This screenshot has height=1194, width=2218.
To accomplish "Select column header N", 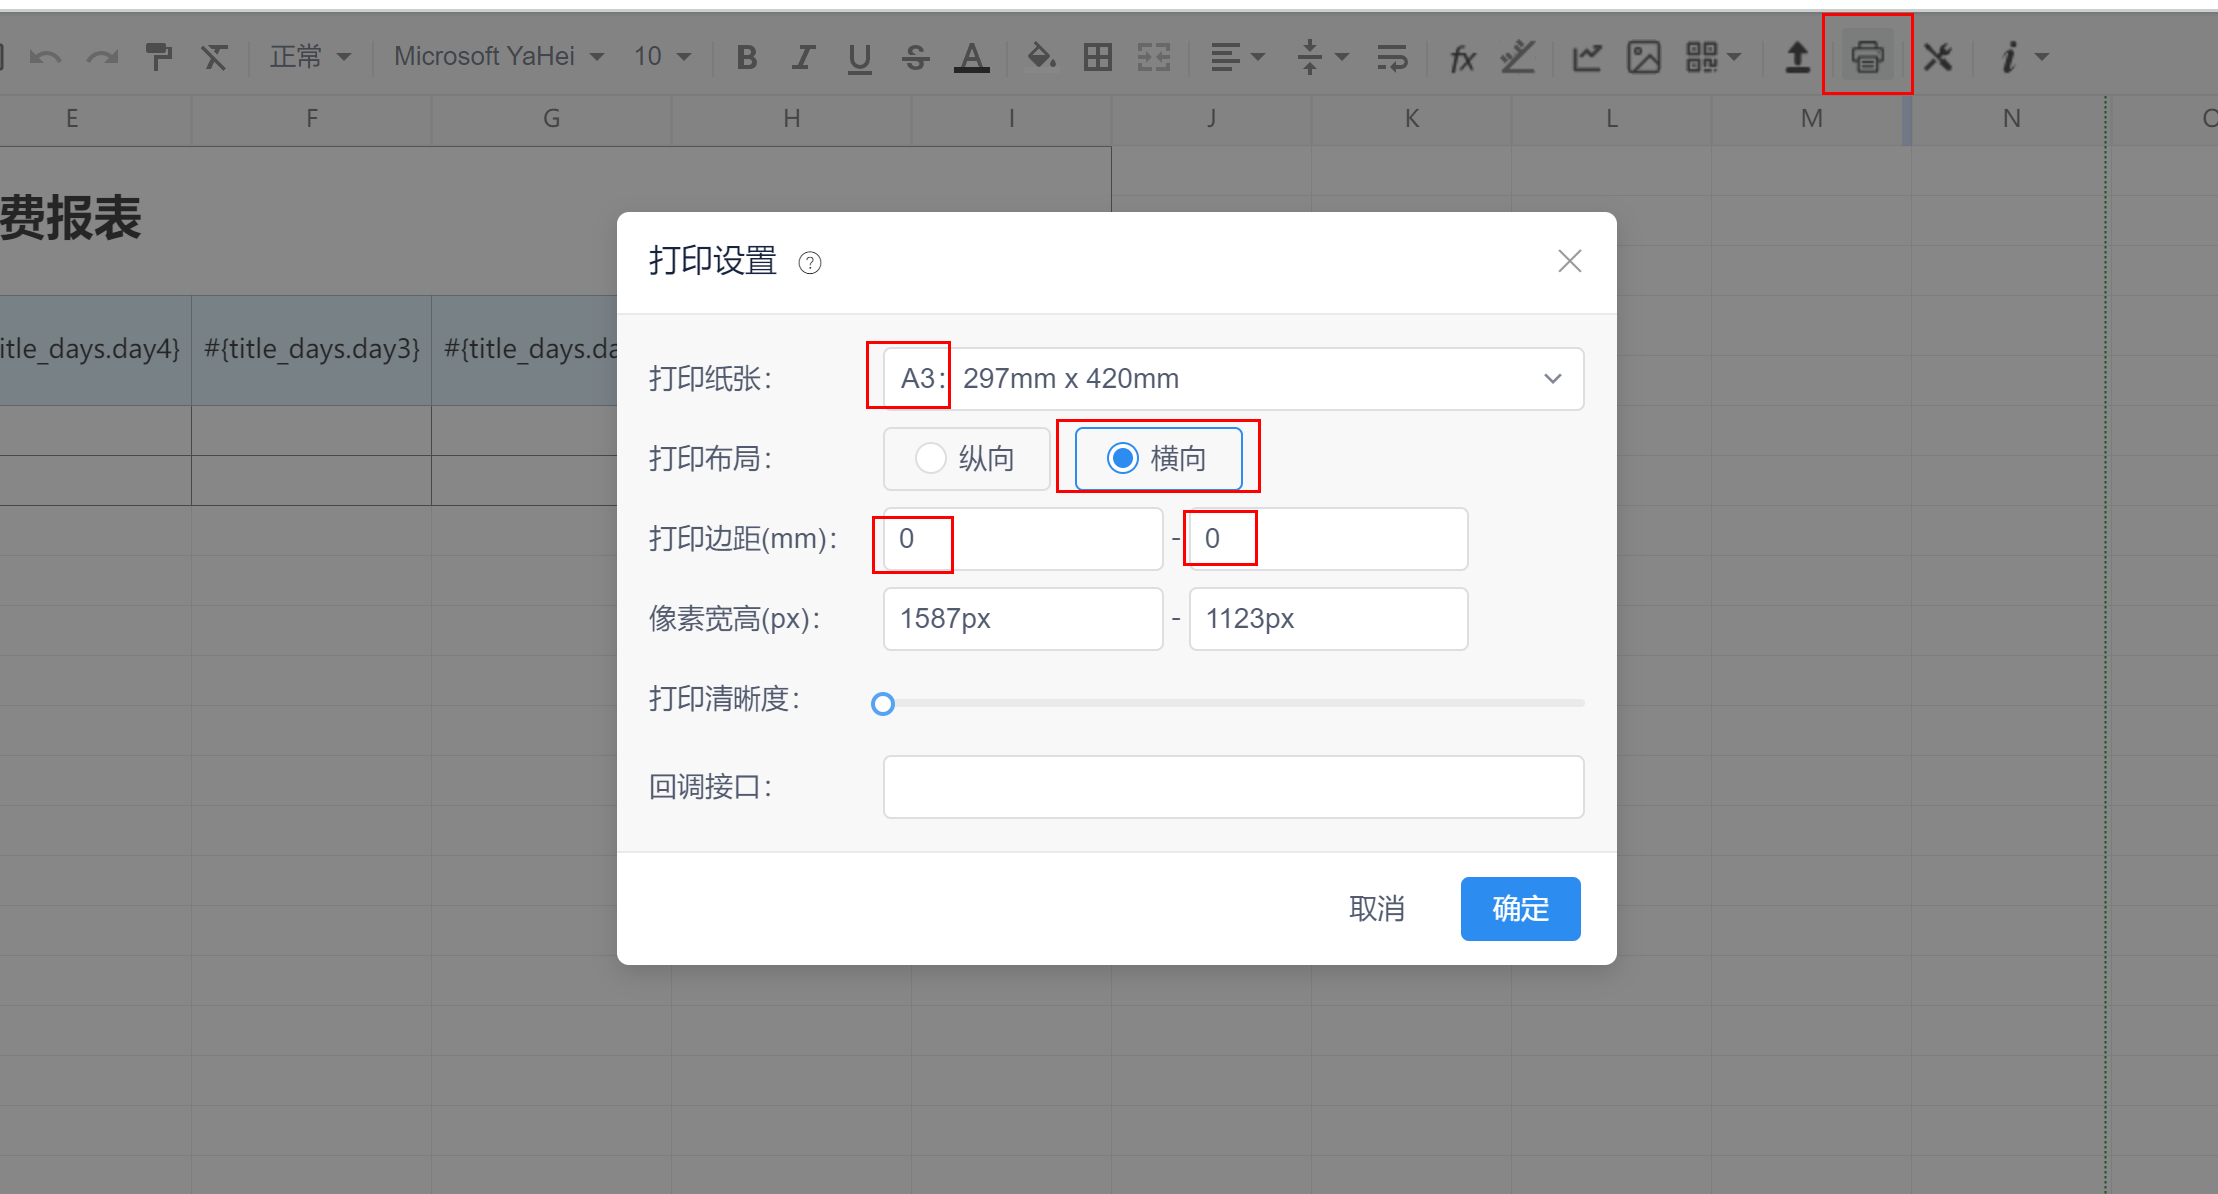I will point(2011,119).
